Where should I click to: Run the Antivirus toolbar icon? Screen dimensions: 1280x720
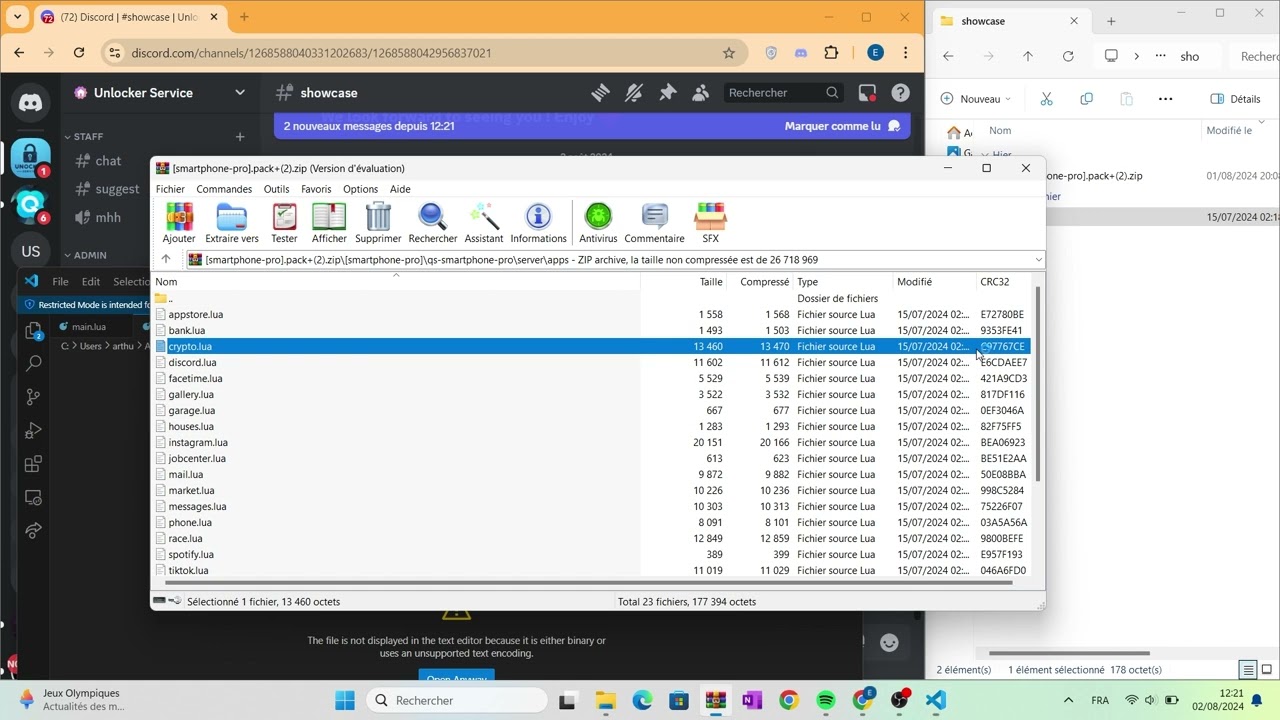[x=598, y=223]
